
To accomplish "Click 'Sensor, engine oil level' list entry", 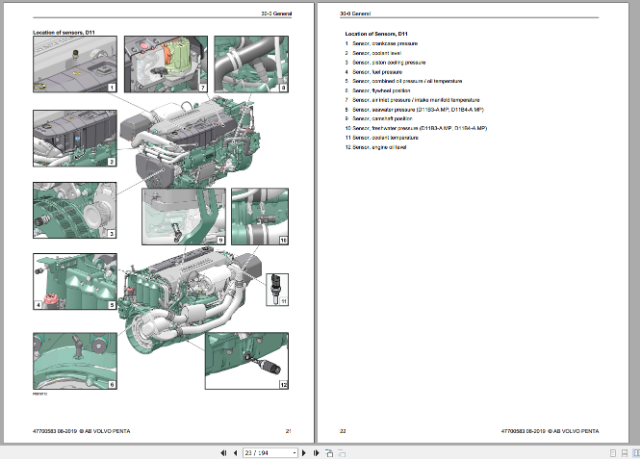I will (379, 147).
